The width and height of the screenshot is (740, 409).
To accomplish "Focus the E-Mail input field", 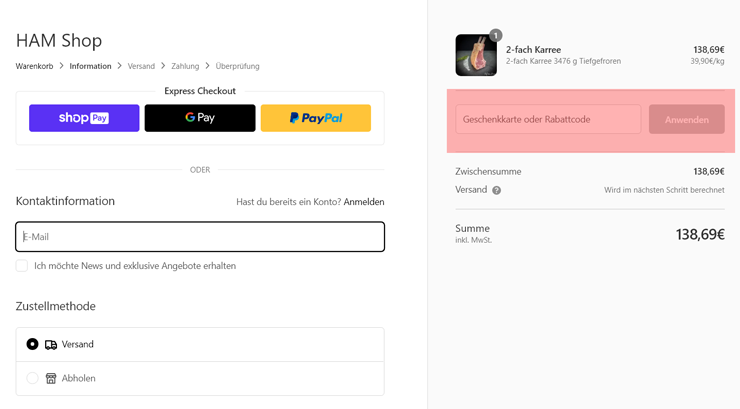I will click(x=200, y=237).
